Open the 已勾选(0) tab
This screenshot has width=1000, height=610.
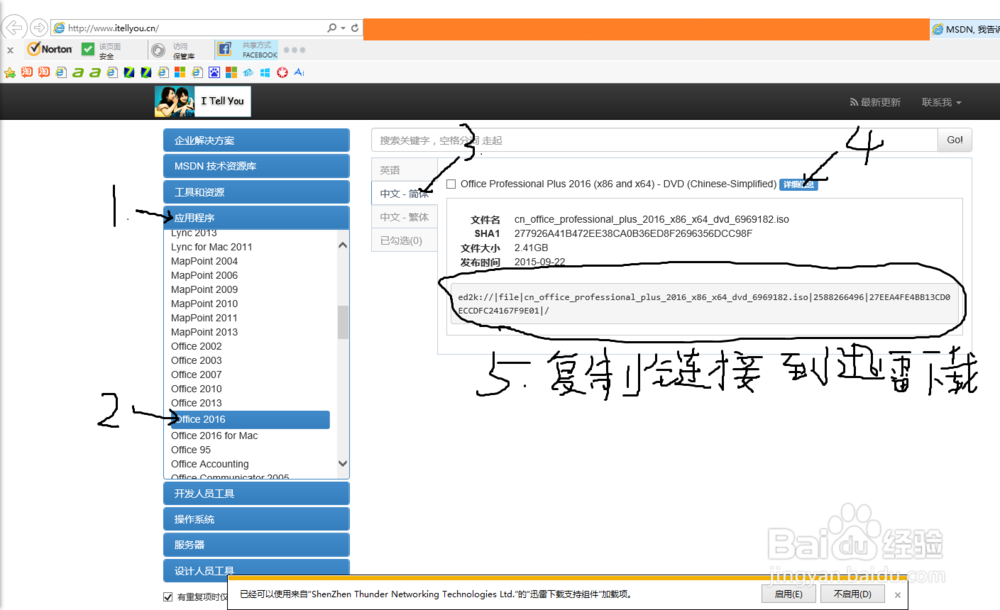[404, 241]
